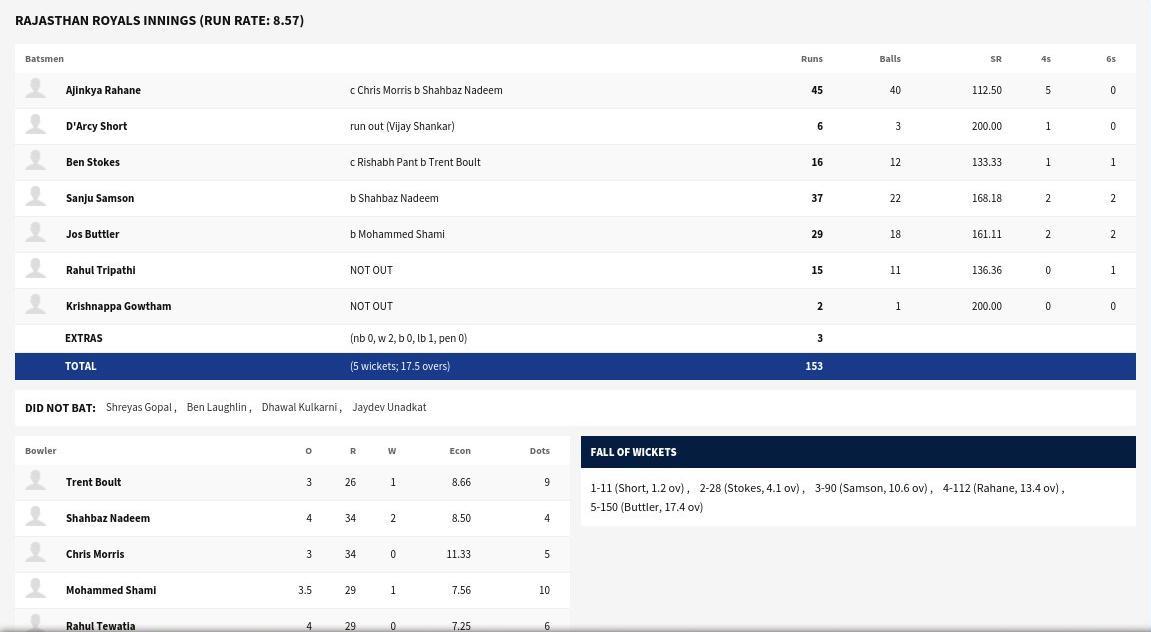Click the 4s column header
The image size is (1151, 632).
(1045, 59)
